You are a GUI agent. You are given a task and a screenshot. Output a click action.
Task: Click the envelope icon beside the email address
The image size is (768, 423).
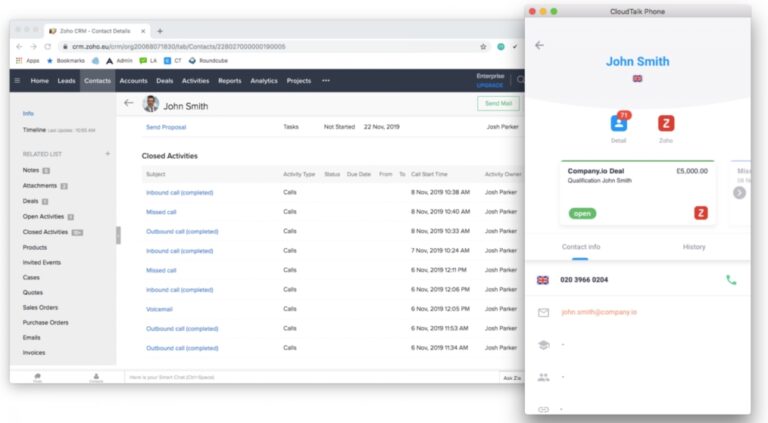543,312
